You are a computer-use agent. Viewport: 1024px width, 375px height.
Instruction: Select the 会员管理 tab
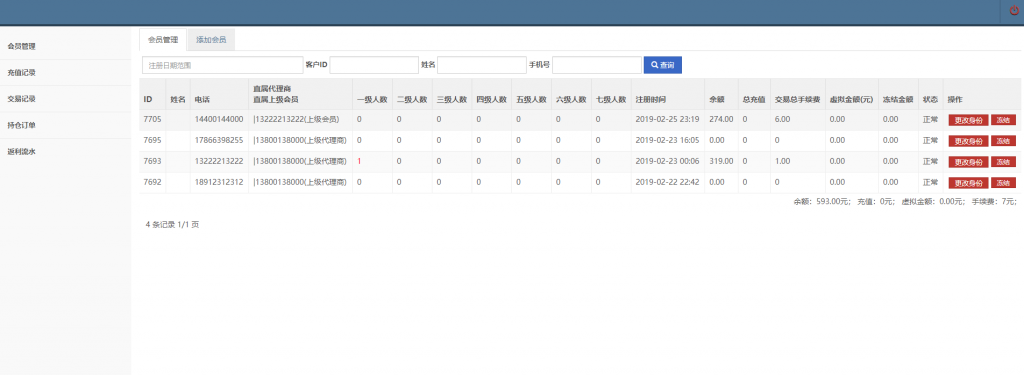[163, 40]
